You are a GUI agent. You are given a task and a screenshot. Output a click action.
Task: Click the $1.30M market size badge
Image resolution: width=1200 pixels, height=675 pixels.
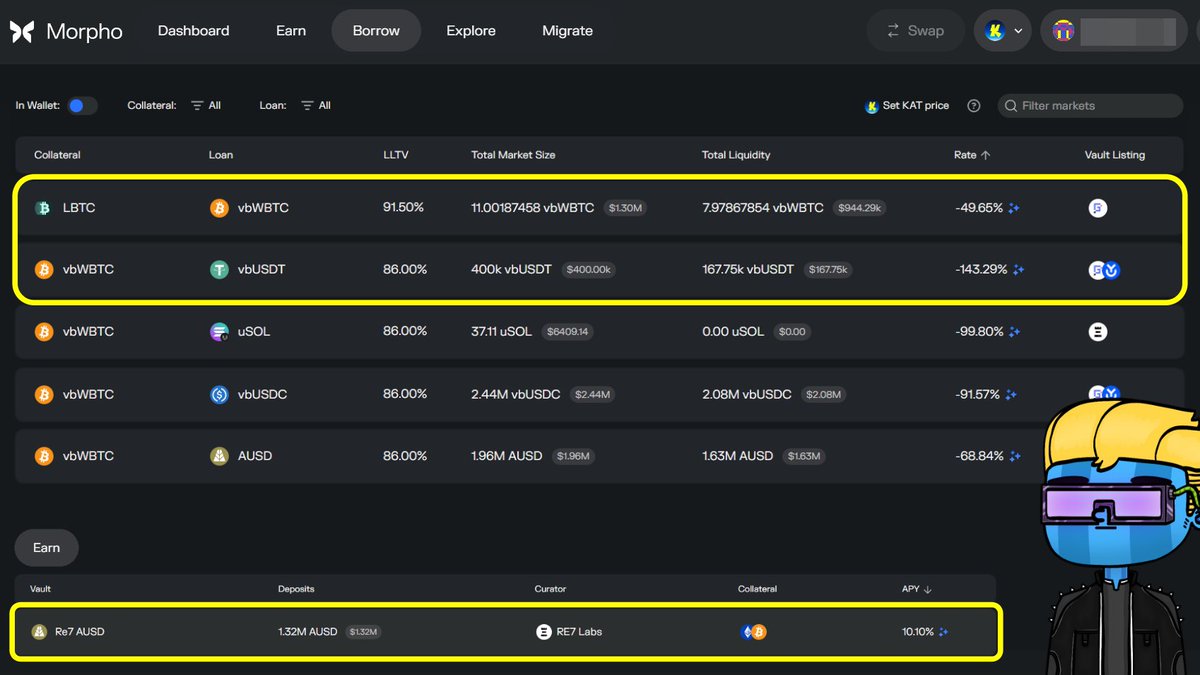tap(625, 208)
